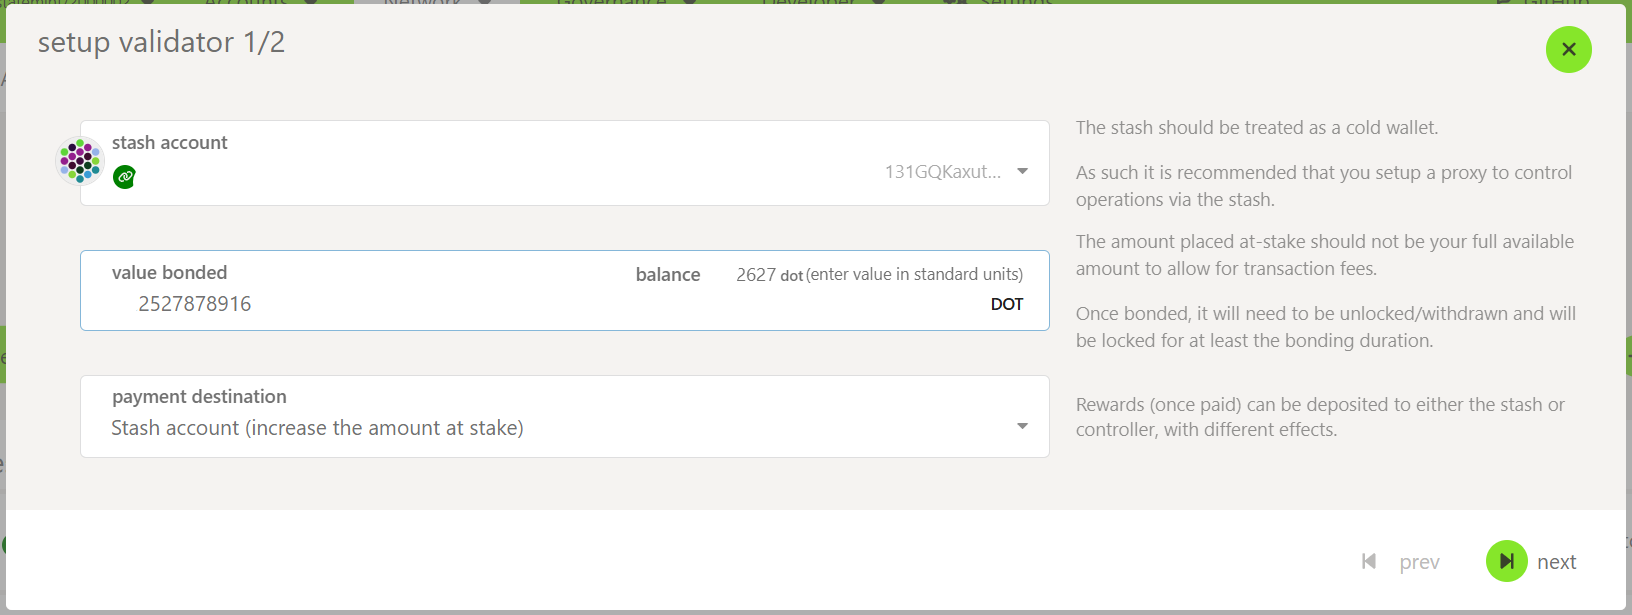Expand the 131GQKaxut account chooser caret
1632x615 pixels.
tap(1022, 170)
